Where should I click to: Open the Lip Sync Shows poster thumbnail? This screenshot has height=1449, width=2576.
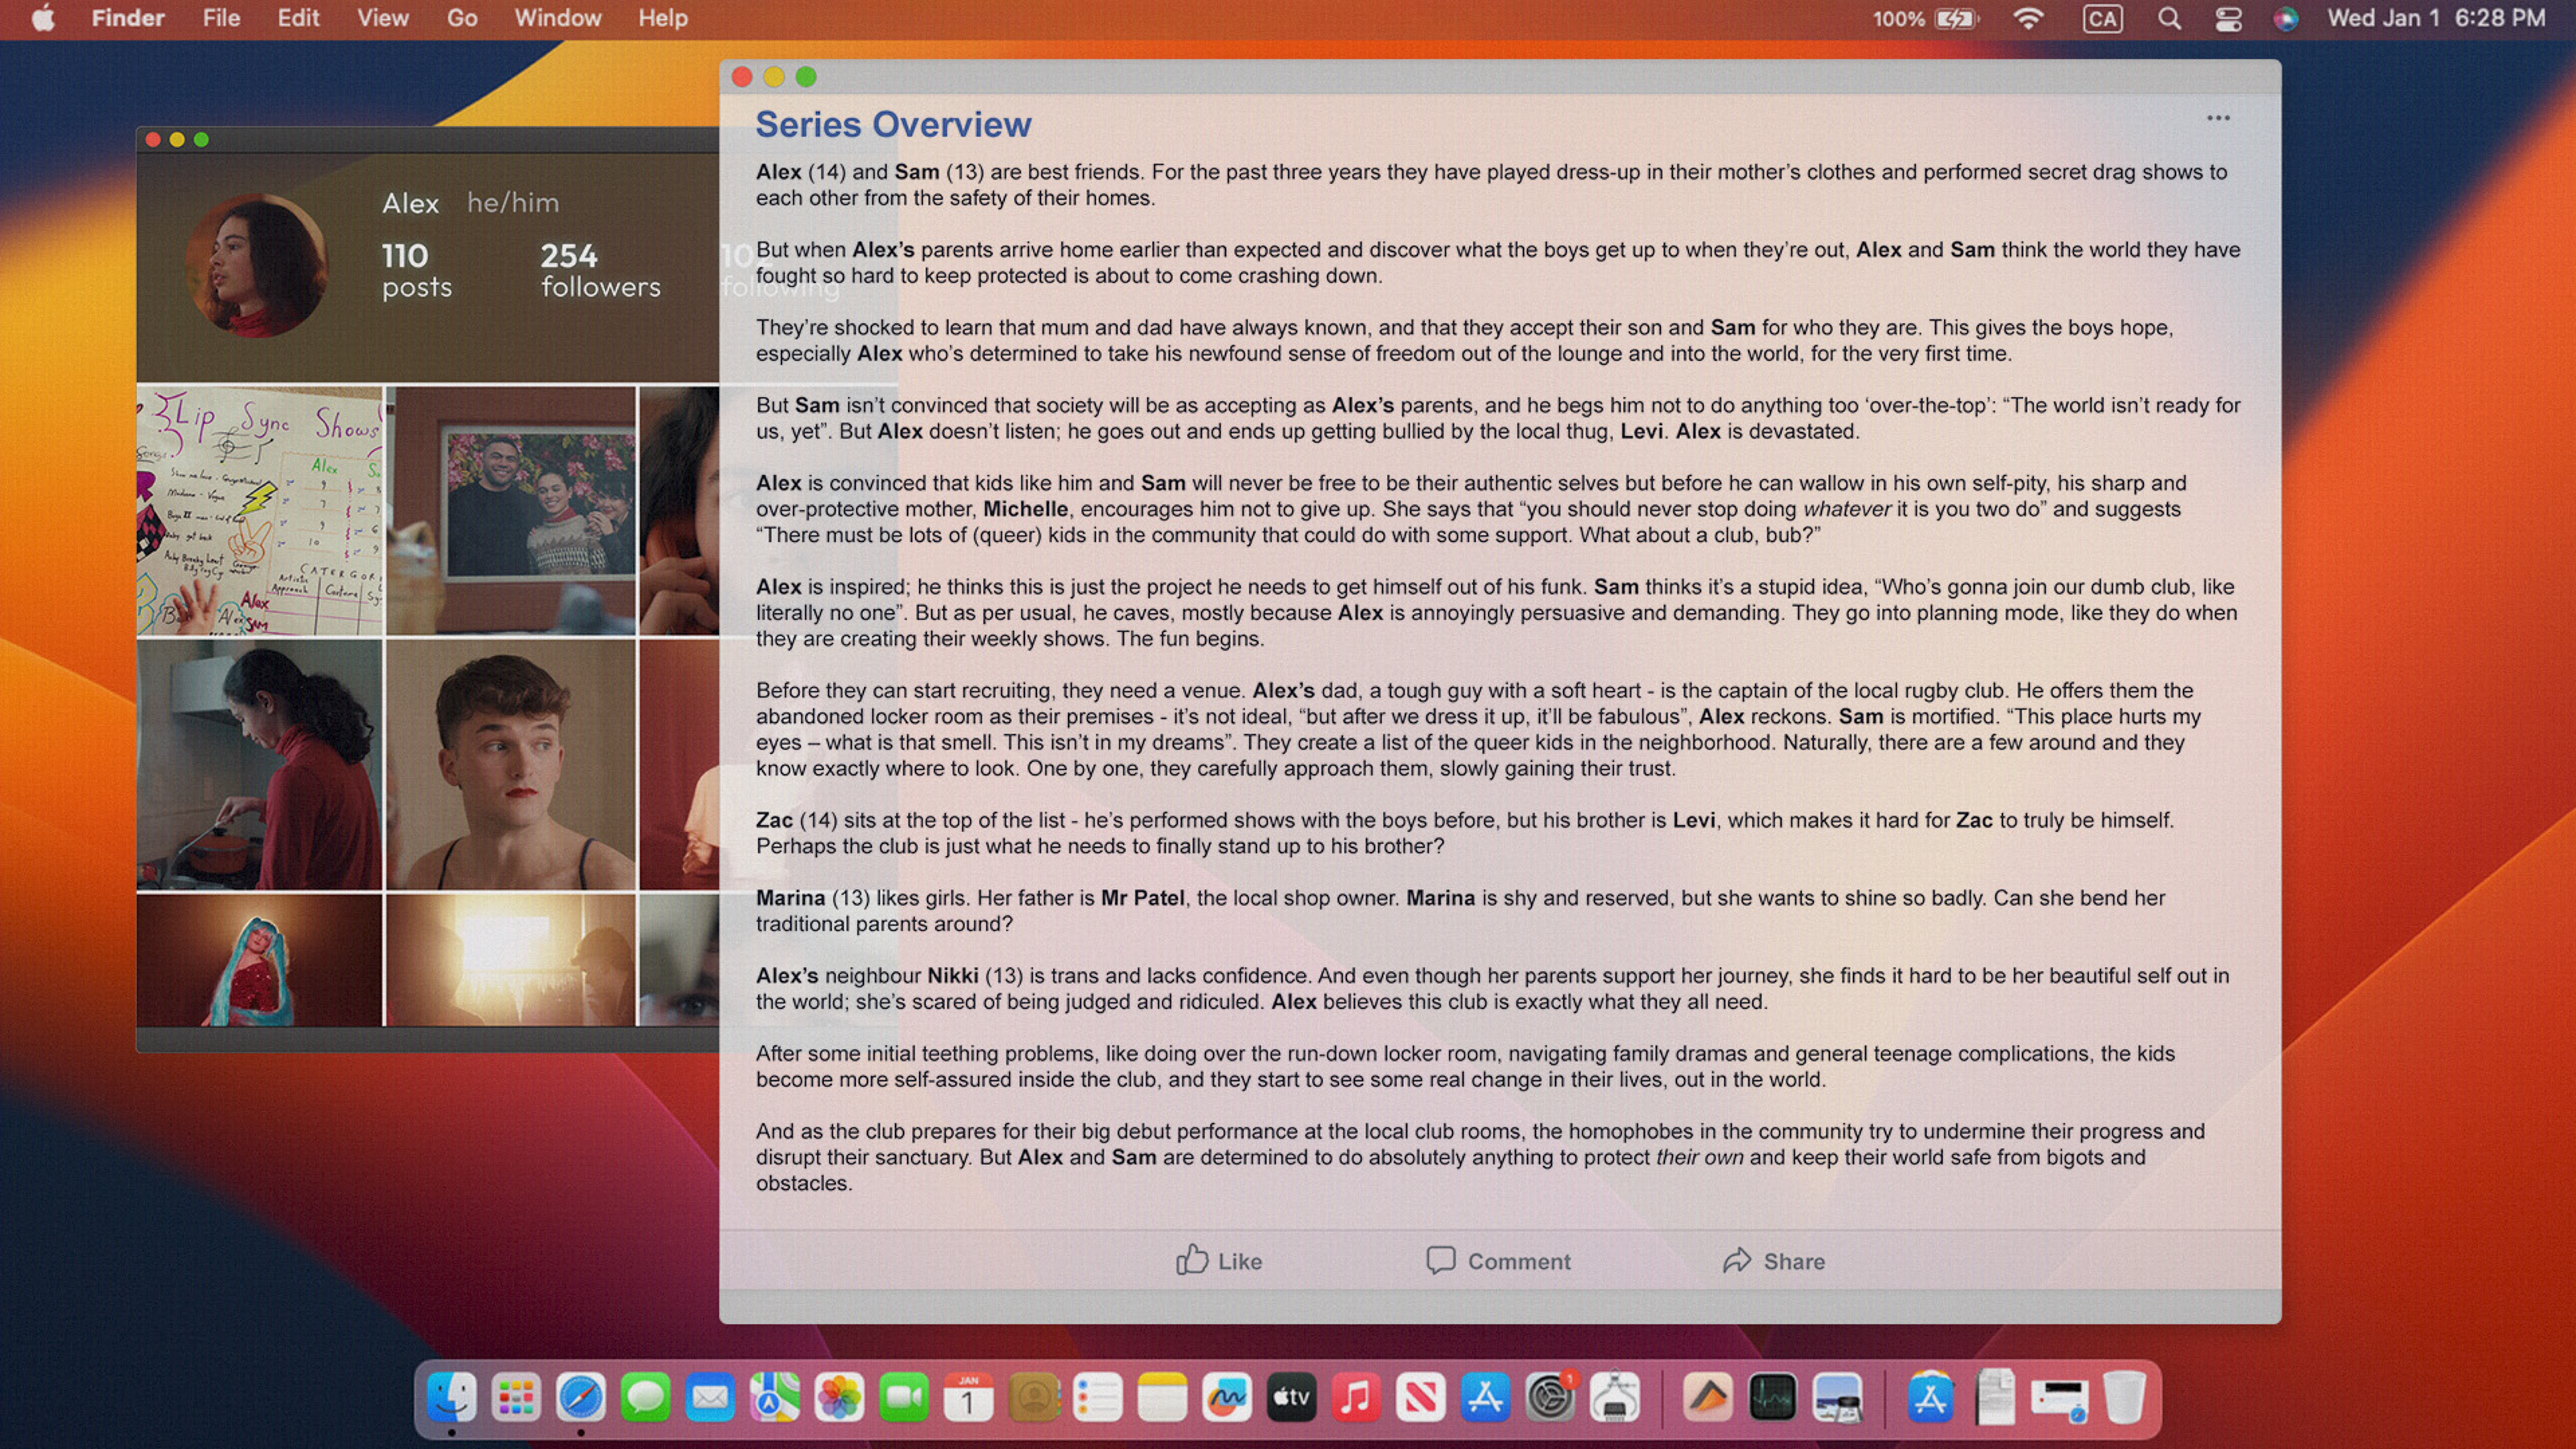pyautogui.click(x=259, y=511)
